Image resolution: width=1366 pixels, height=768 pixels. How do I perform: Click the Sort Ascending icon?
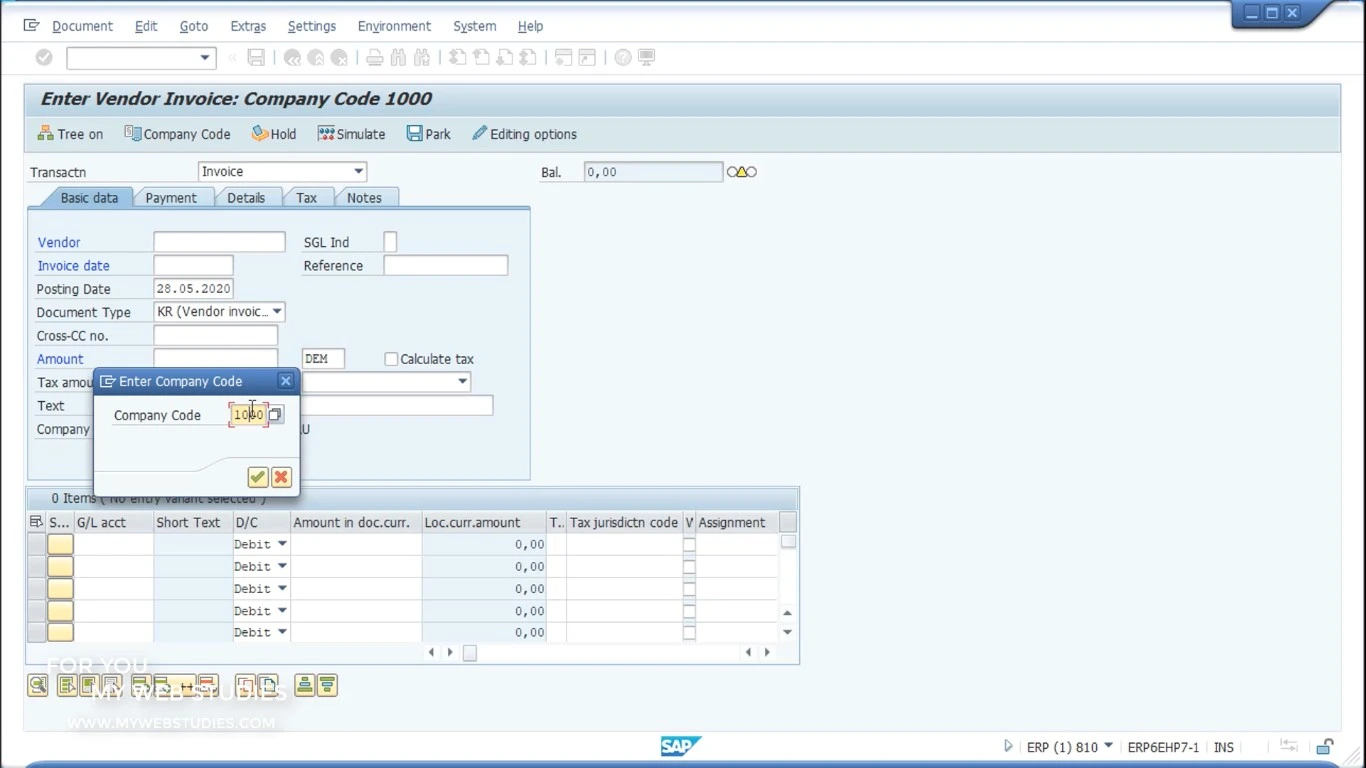(304, 686)
